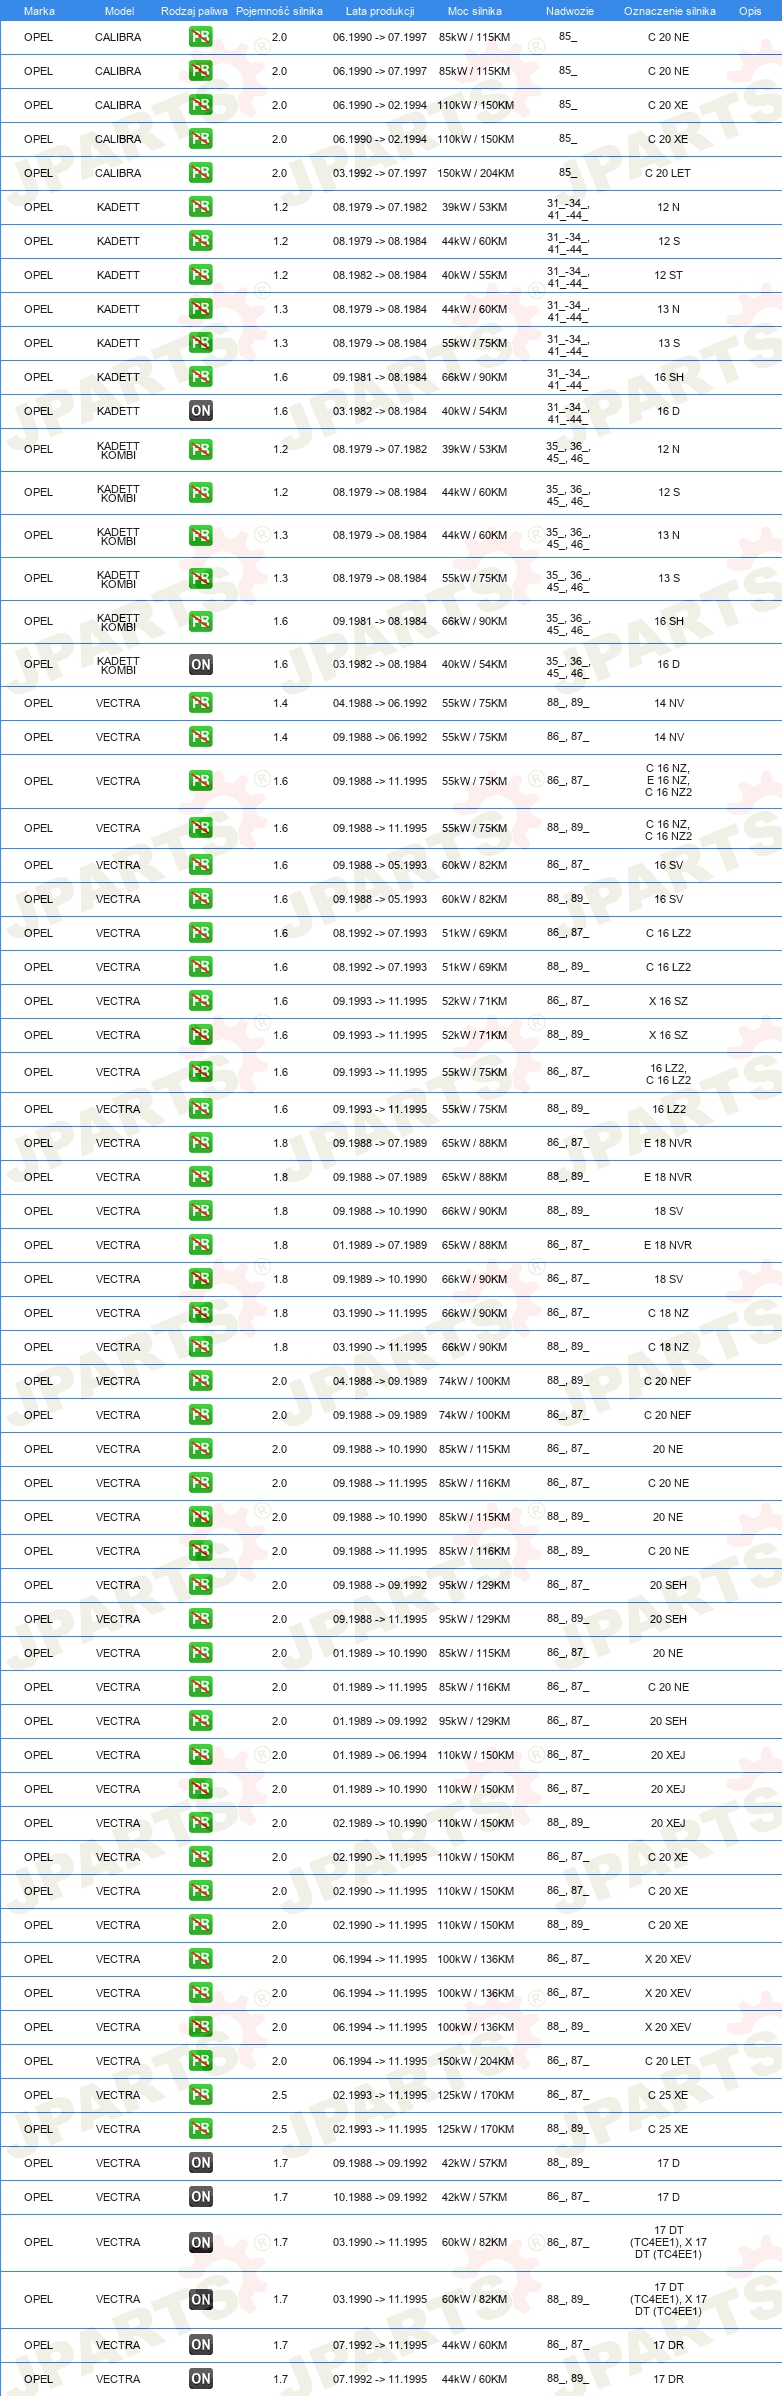Click the Model column header
This screenshot has width=782, height=2396.
(x=119, y=11)
